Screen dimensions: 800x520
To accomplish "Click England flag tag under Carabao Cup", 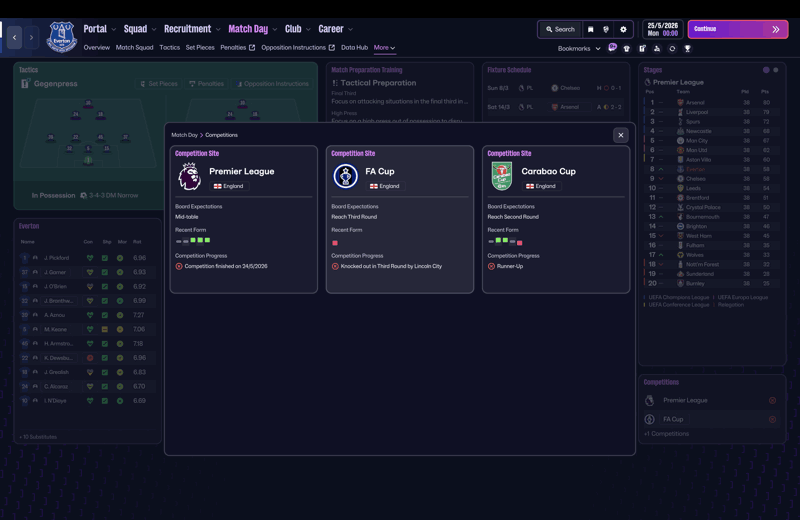I will coord(540,186).
